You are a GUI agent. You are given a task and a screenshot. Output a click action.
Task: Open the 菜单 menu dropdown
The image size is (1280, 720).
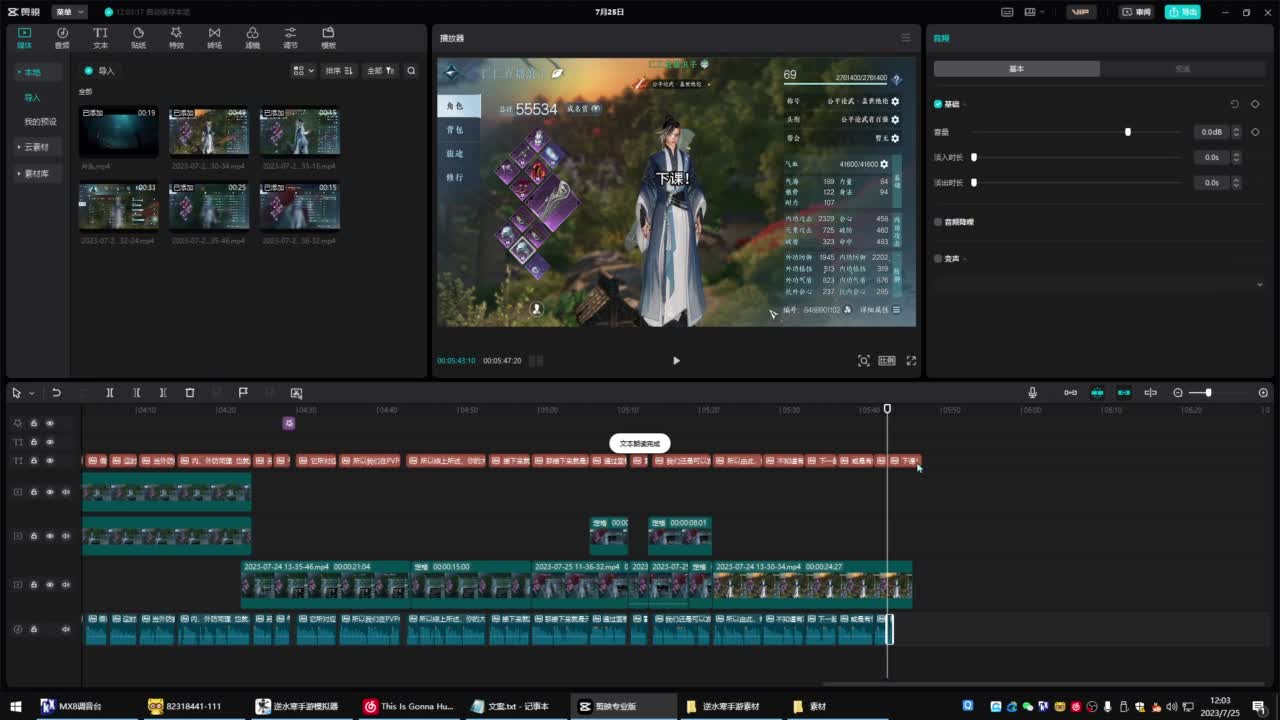(69, 12)
